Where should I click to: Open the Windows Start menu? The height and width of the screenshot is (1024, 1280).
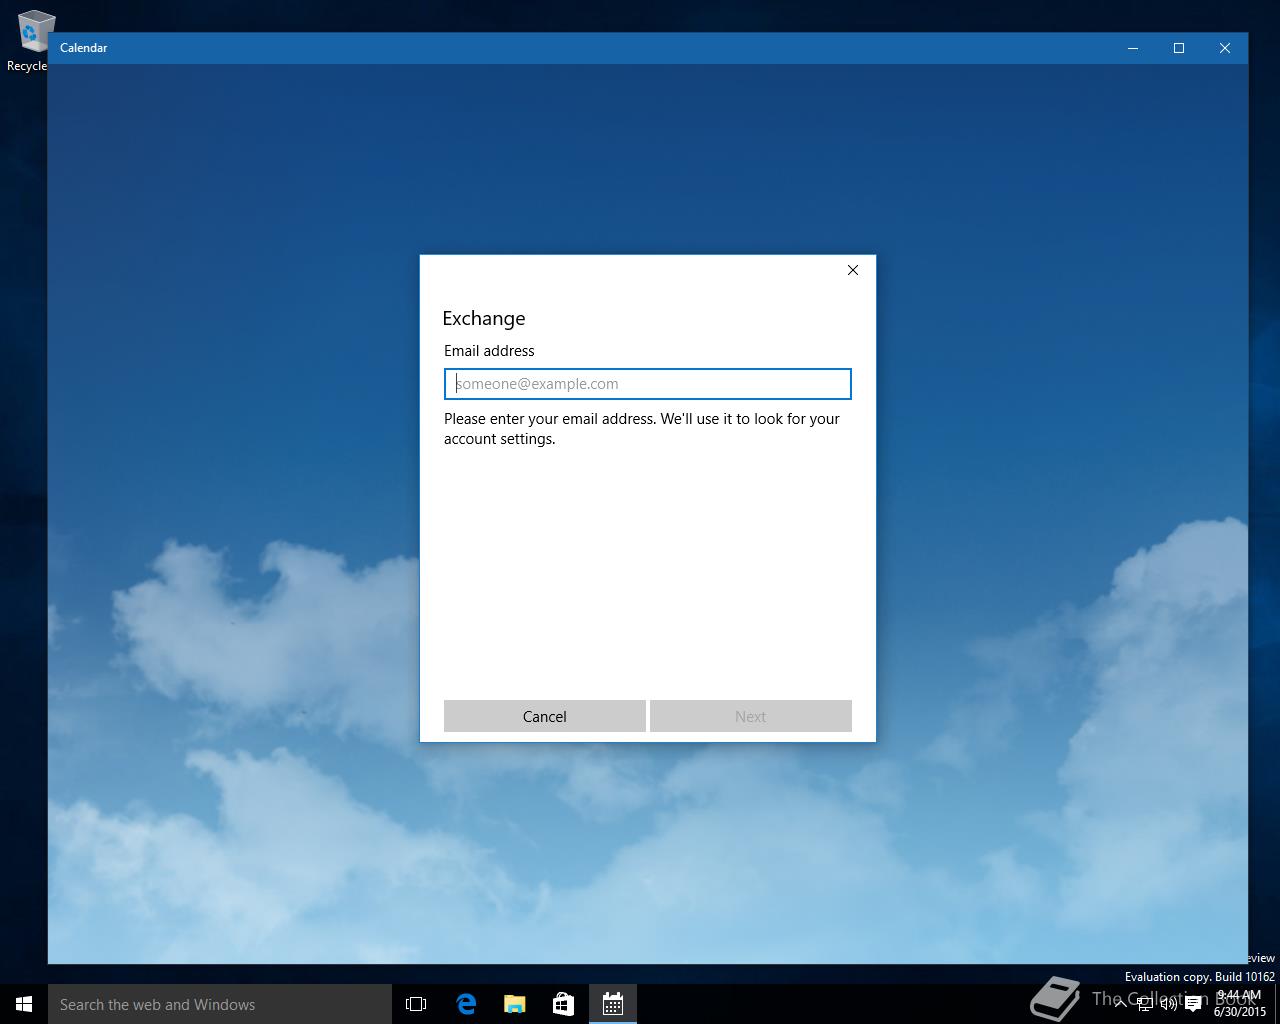(24, 1004)
